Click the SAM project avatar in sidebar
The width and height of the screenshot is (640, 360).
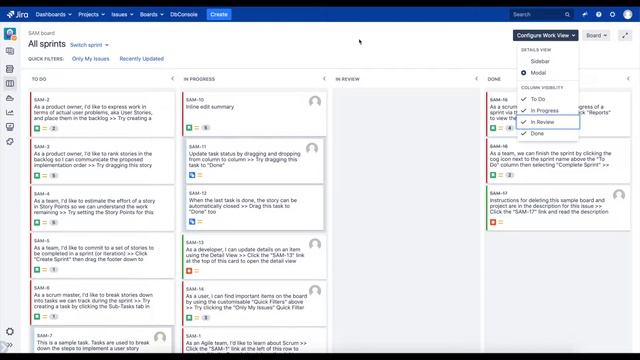tap(10, 34)
